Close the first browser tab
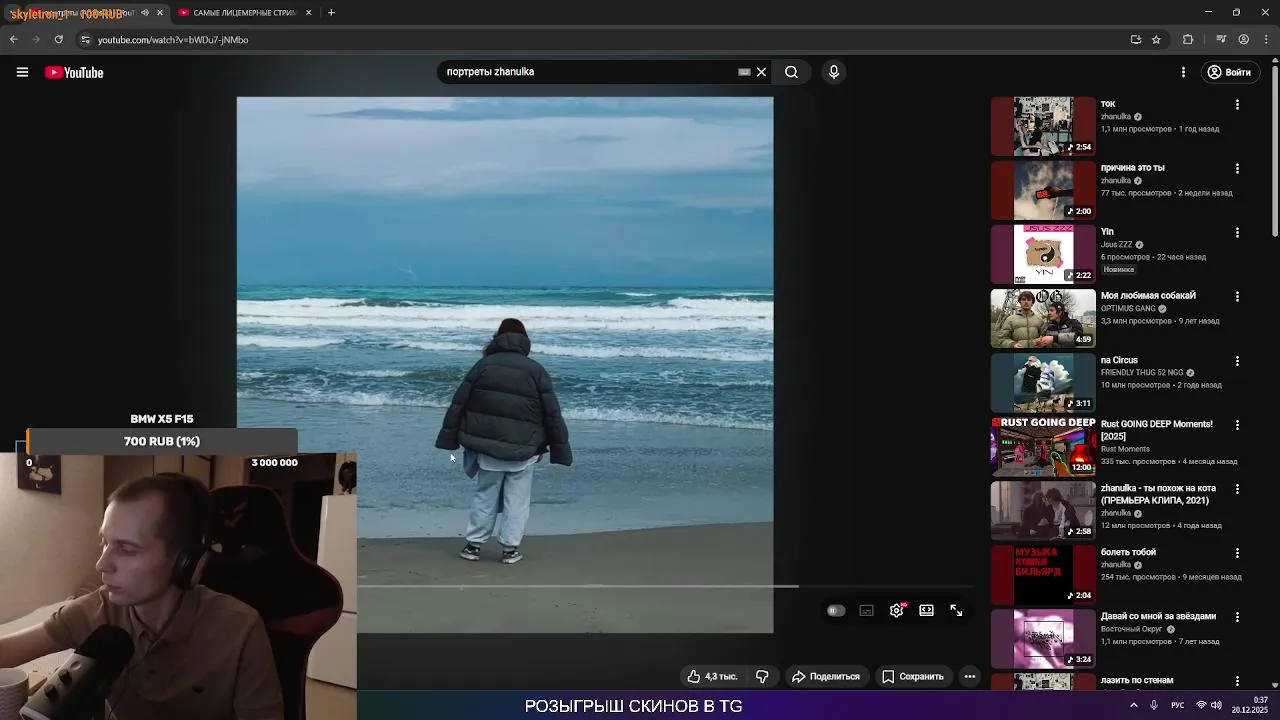 point(159,13)
